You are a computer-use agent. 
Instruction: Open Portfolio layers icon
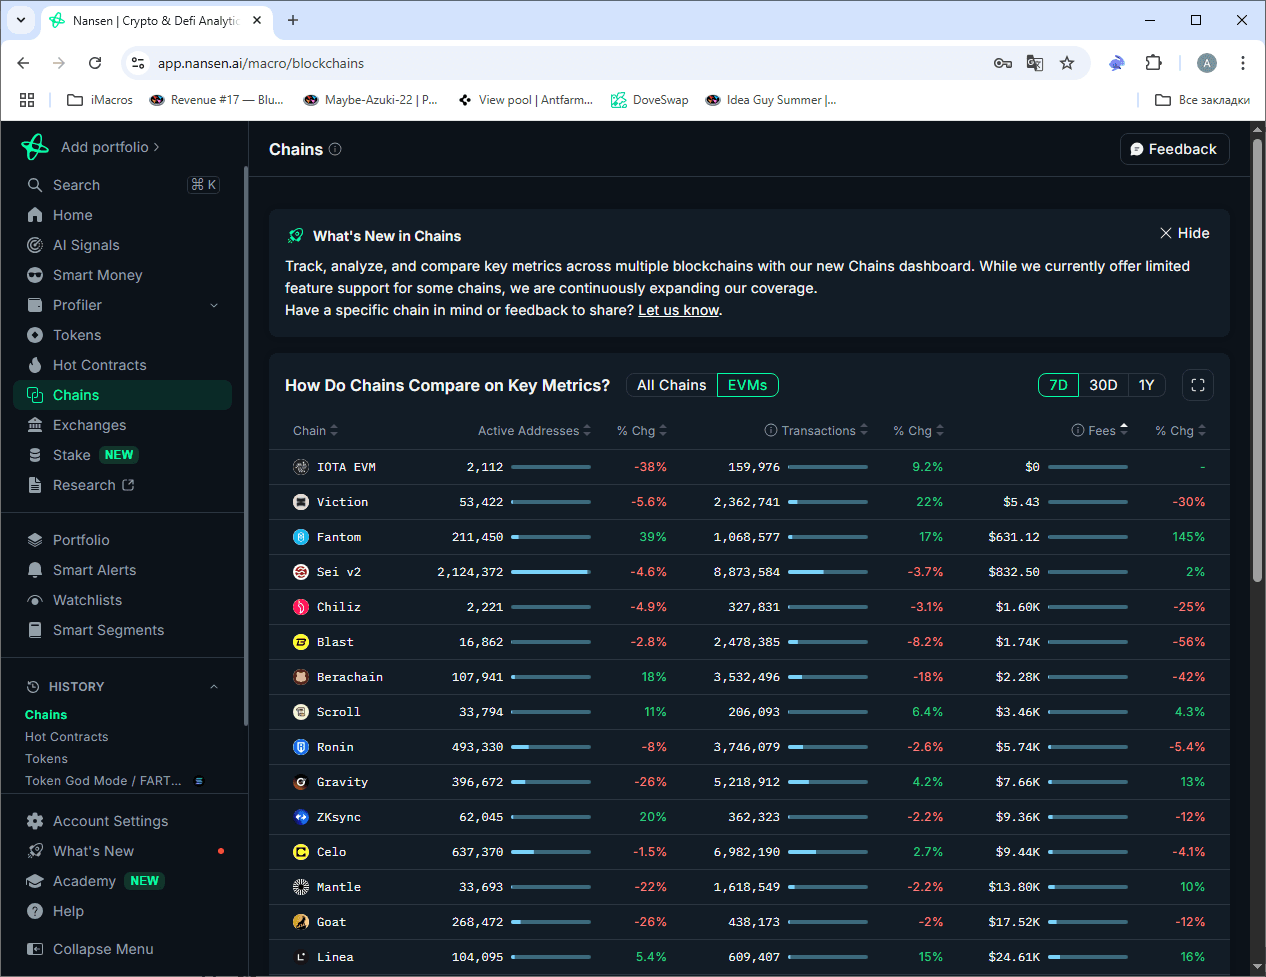click(35, 540)
